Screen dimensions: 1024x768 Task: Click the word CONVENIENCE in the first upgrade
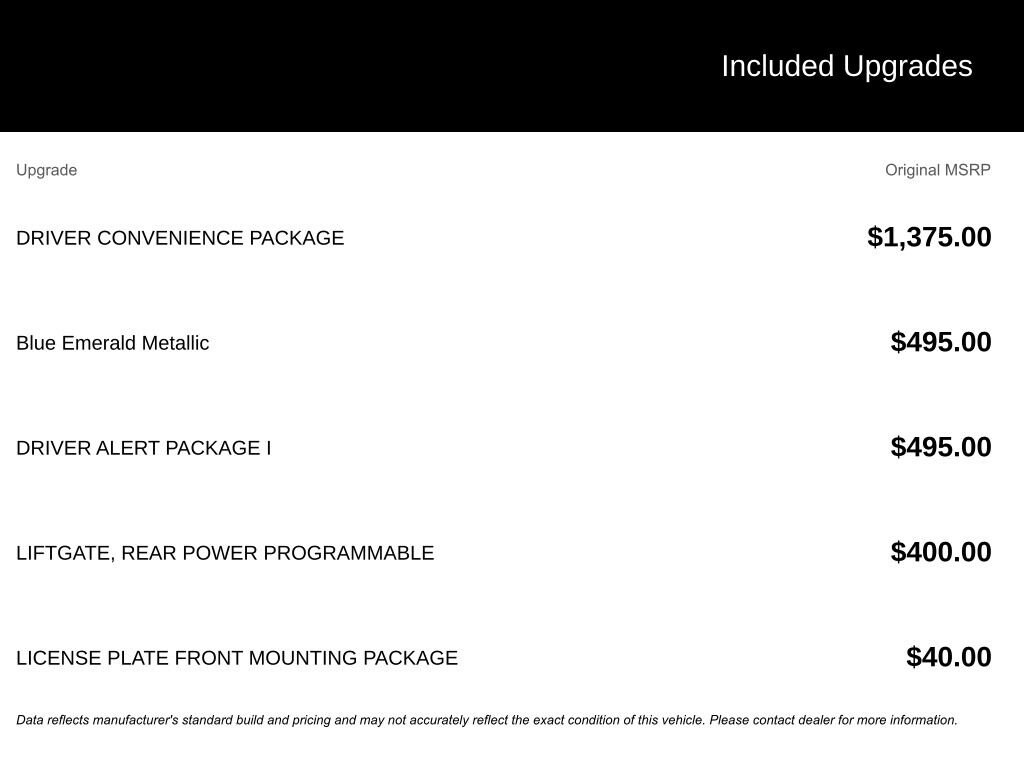click(170, 238)
